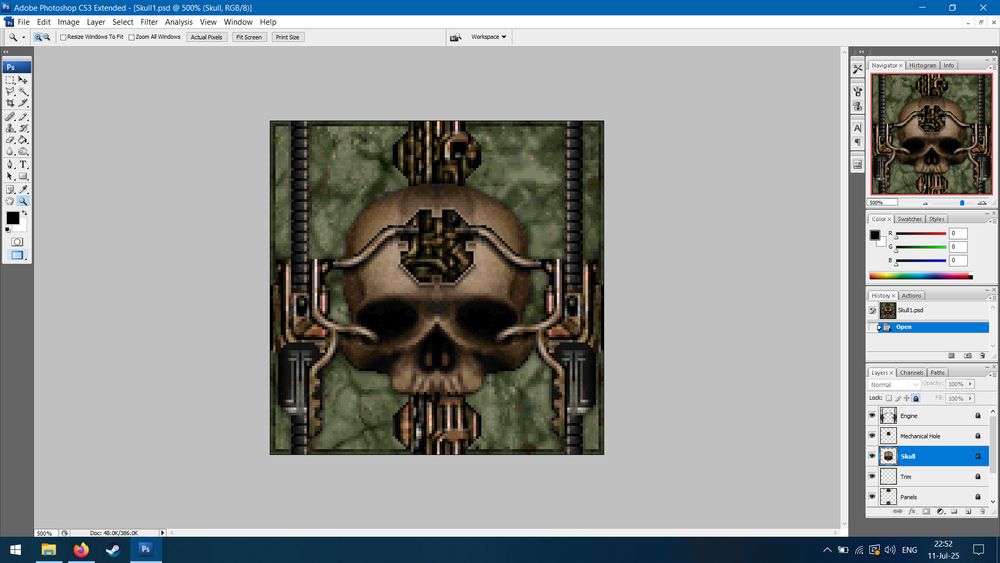Image resolution: width=1000 pixels, height=563 pixels.
Task: Open the Image menu
Action: (x=68, y=22)
